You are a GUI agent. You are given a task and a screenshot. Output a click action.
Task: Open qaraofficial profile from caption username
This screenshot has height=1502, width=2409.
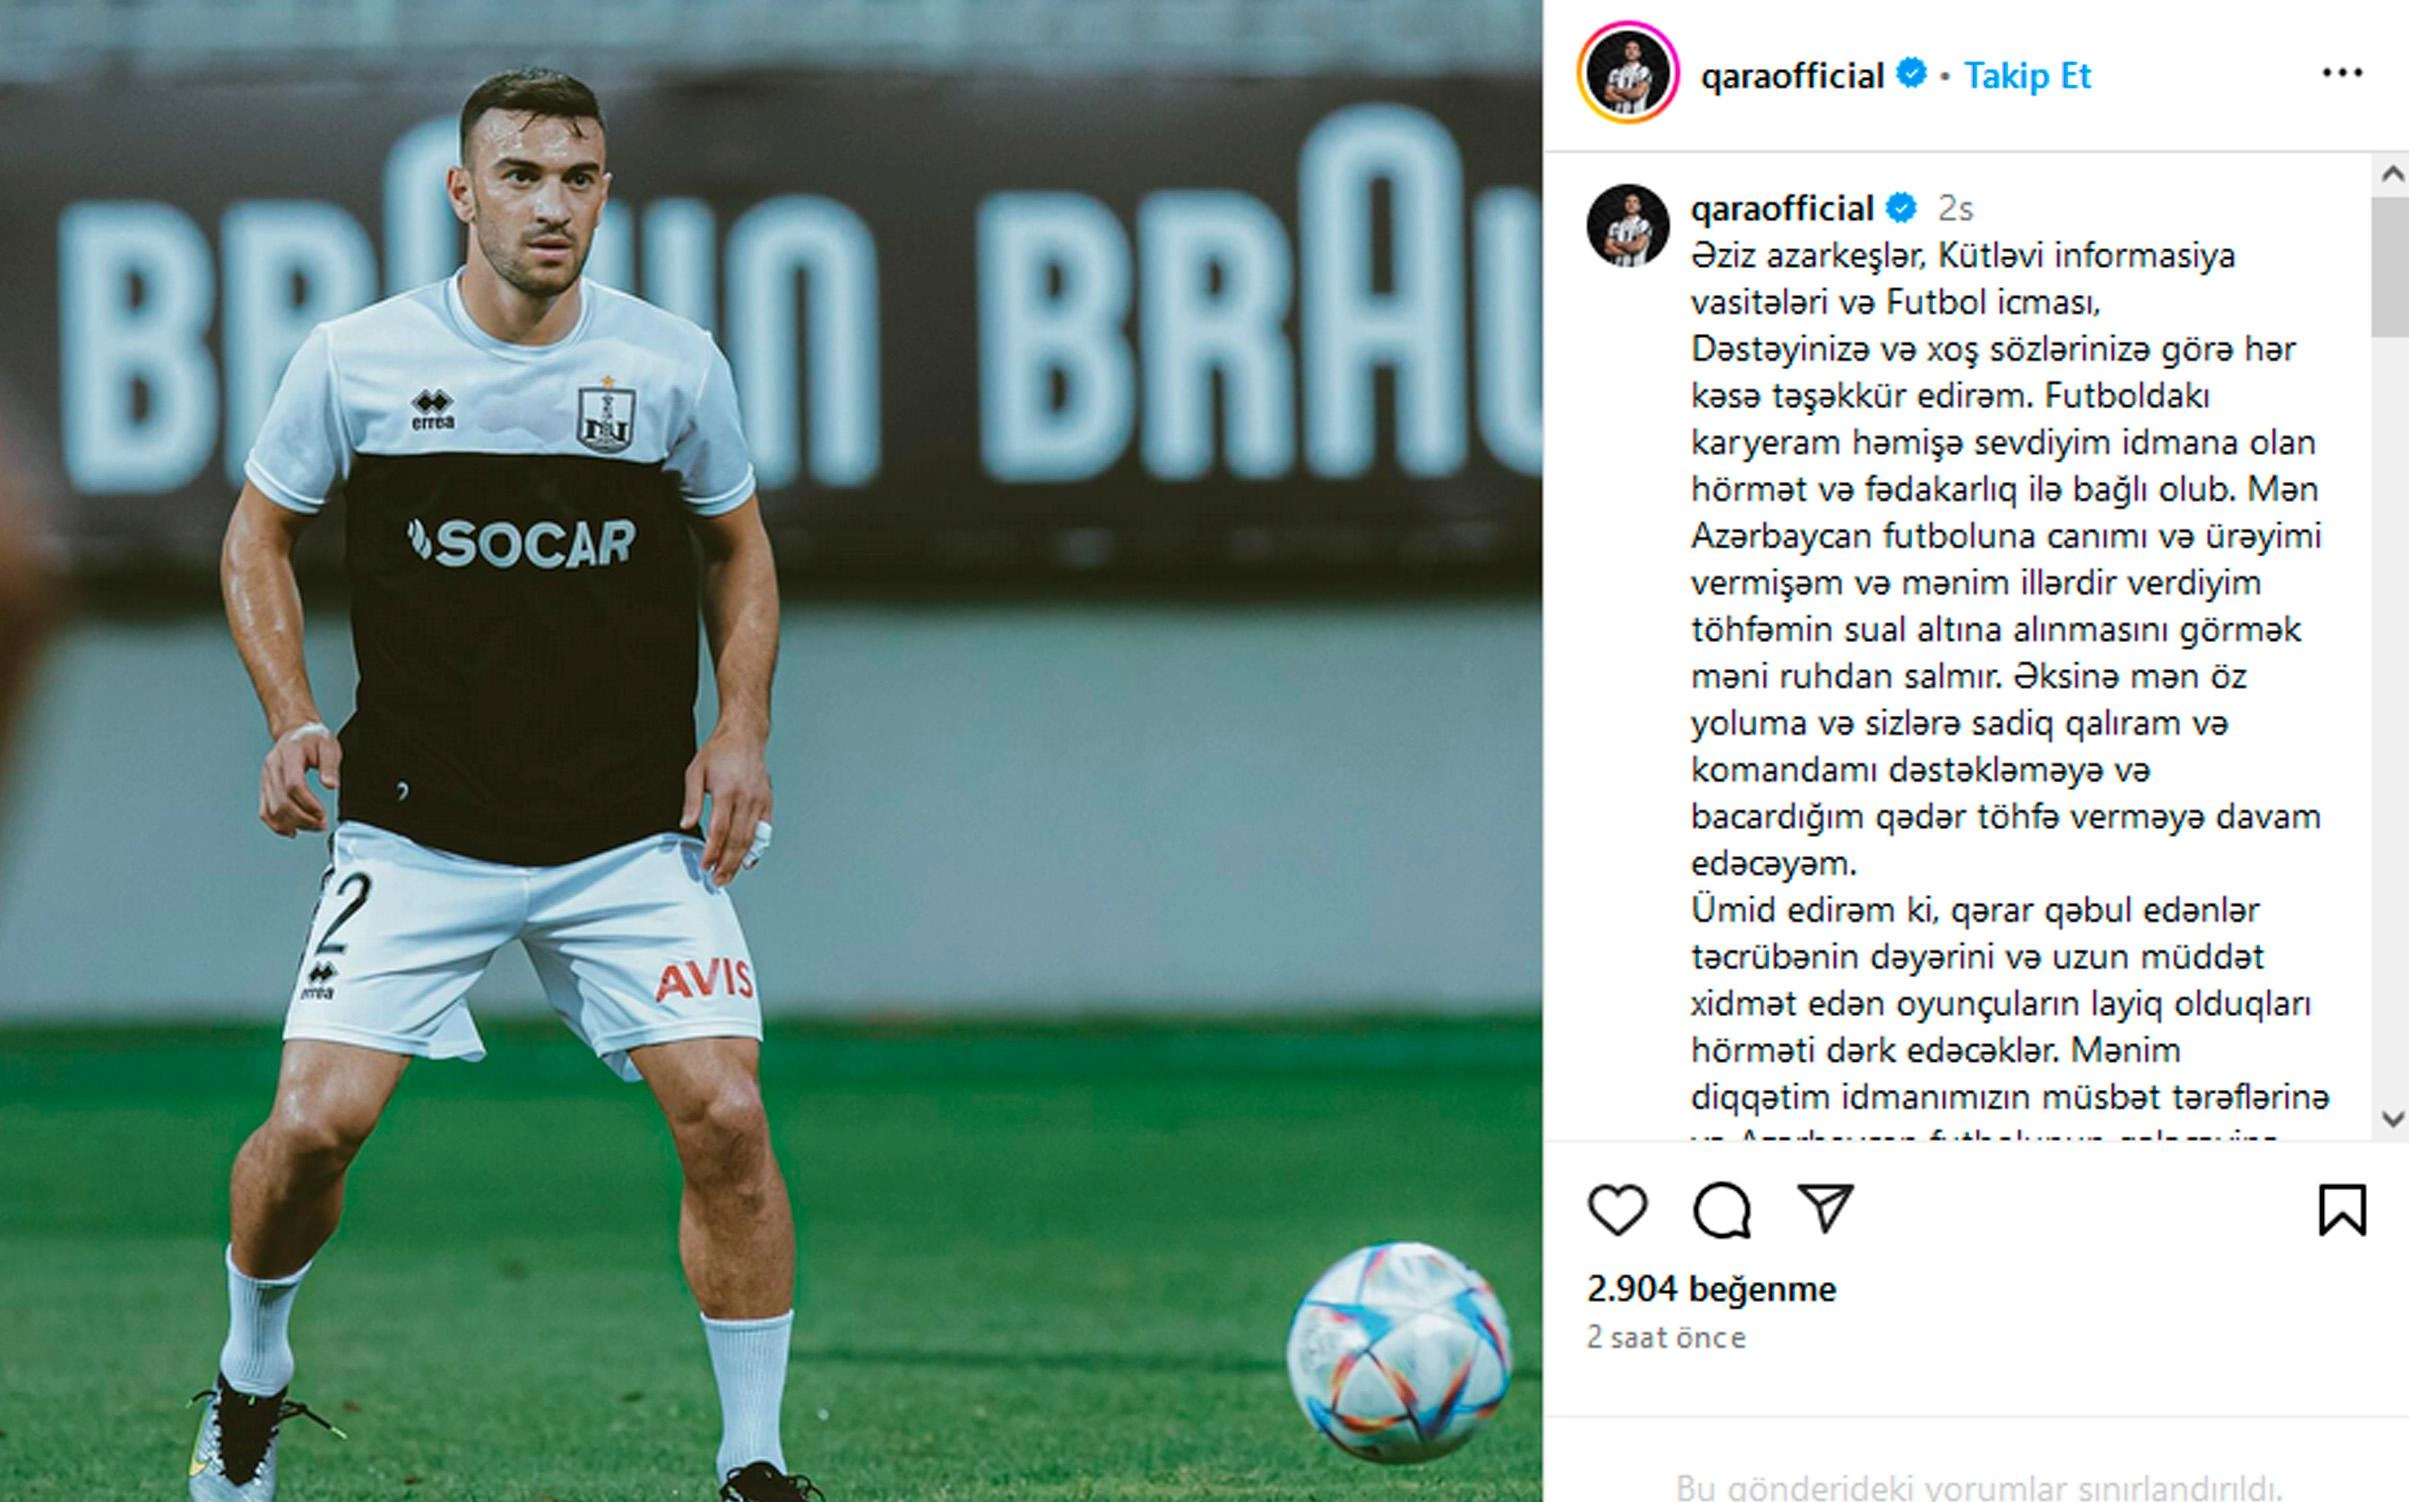coord(1782,208)
